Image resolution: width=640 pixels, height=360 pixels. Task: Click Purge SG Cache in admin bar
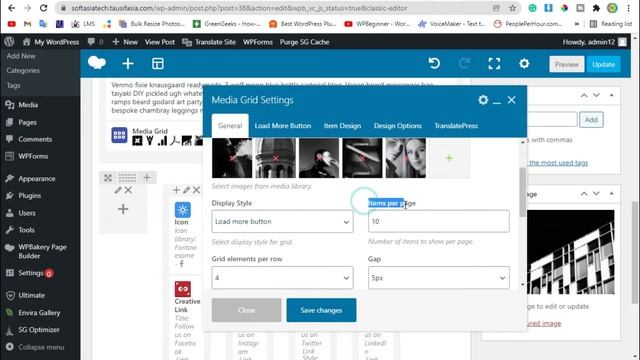click(304, 42)
